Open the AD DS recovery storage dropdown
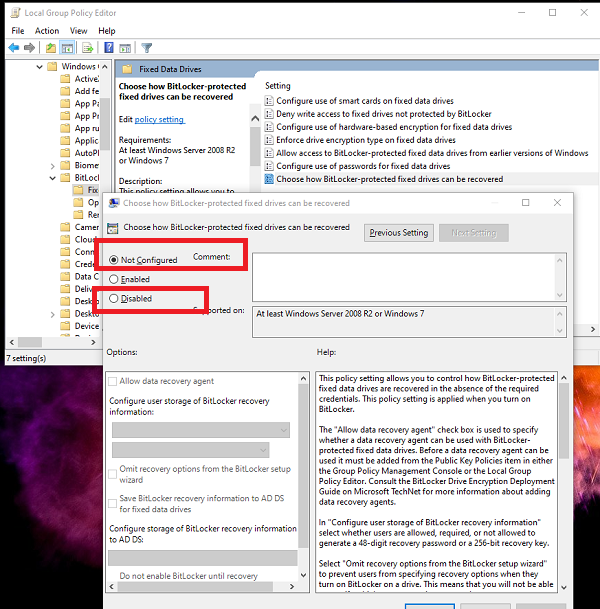Viewport: 600px width, 609px height. (x=203, y=558)
